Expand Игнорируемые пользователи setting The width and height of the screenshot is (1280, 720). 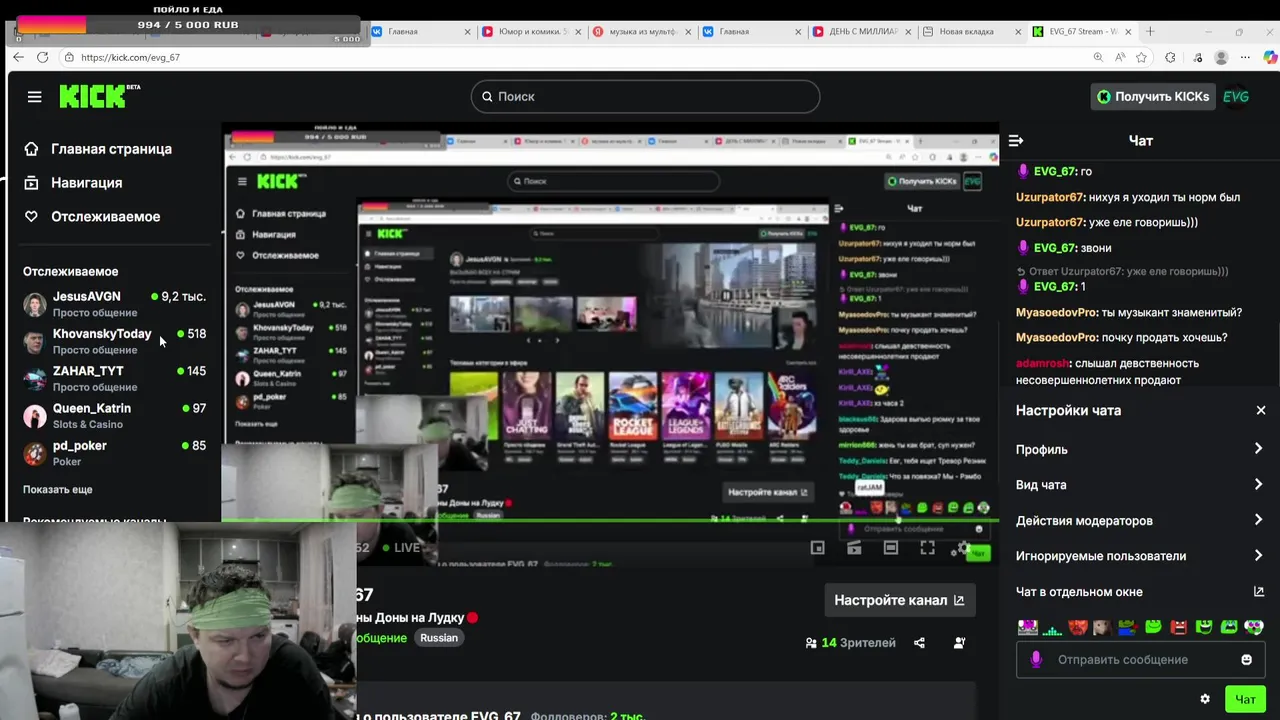coord(1140,556)
